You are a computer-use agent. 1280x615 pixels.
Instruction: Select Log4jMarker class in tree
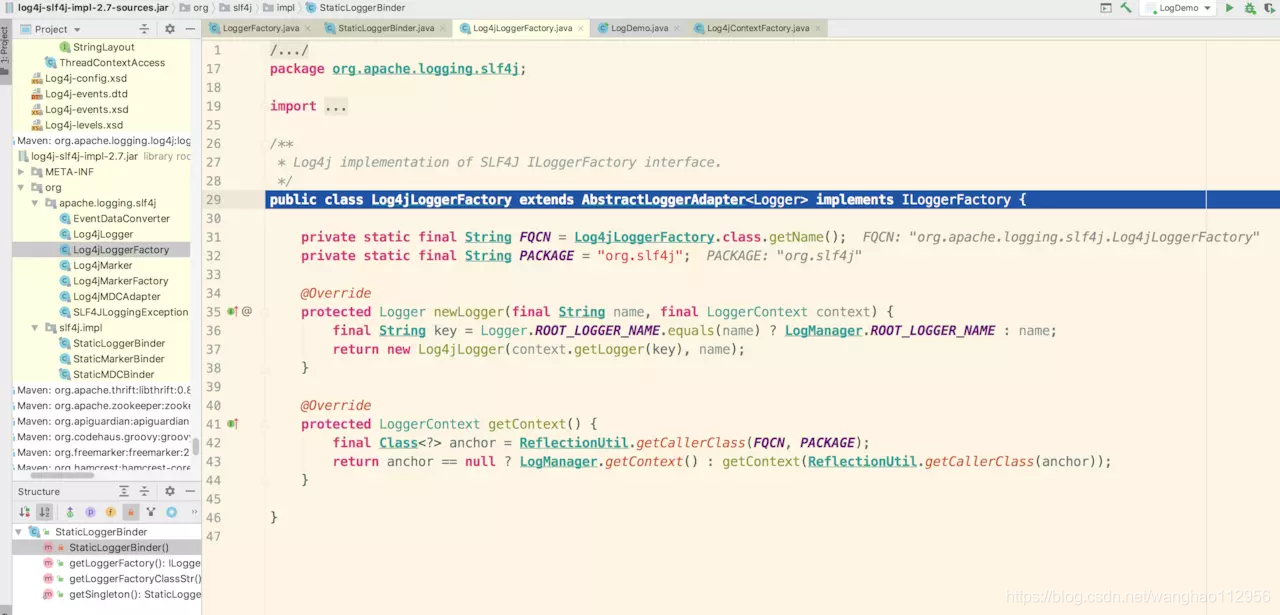click(102, 265)
